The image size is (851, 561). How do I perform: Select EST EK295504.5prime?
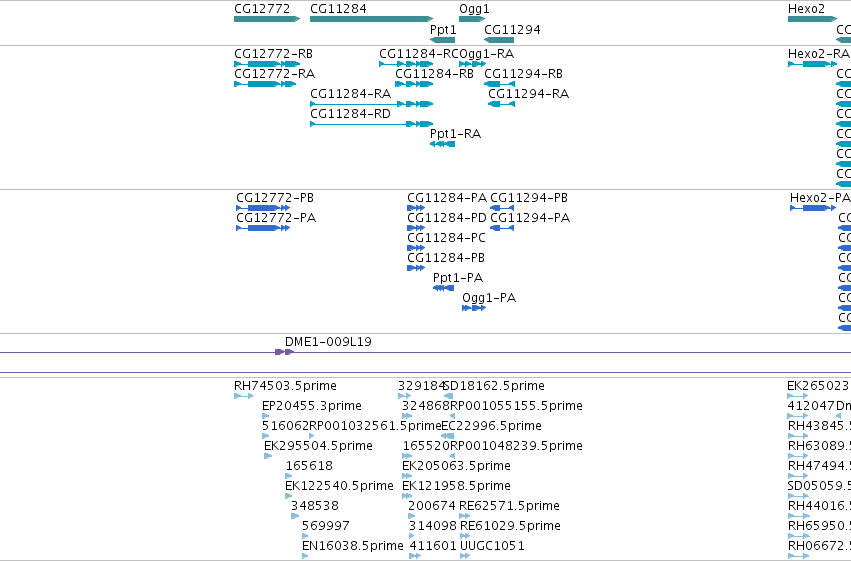point(268,456)
